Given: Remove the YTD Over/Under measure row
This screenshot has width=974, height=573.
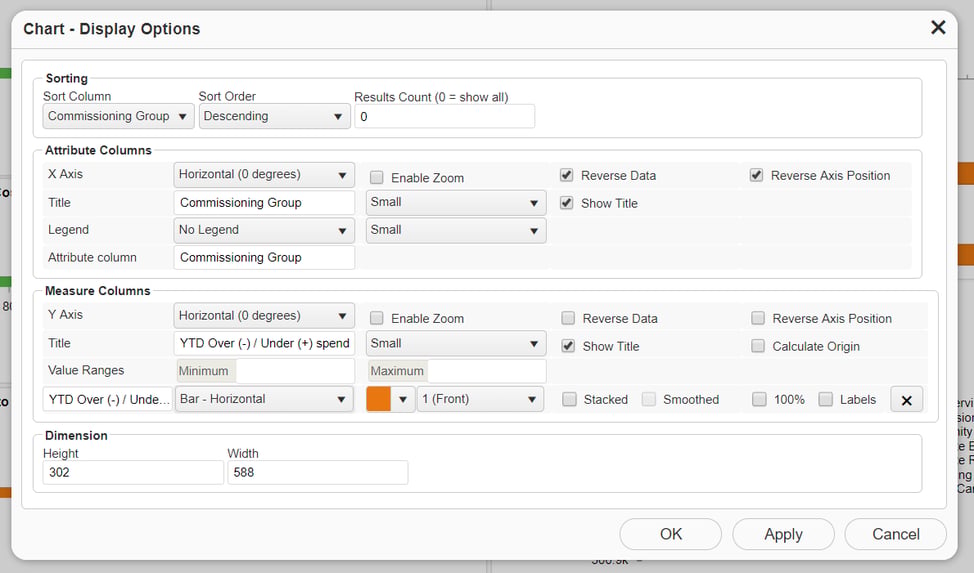Looking at the screenshot, I should (x=906, y=400).
